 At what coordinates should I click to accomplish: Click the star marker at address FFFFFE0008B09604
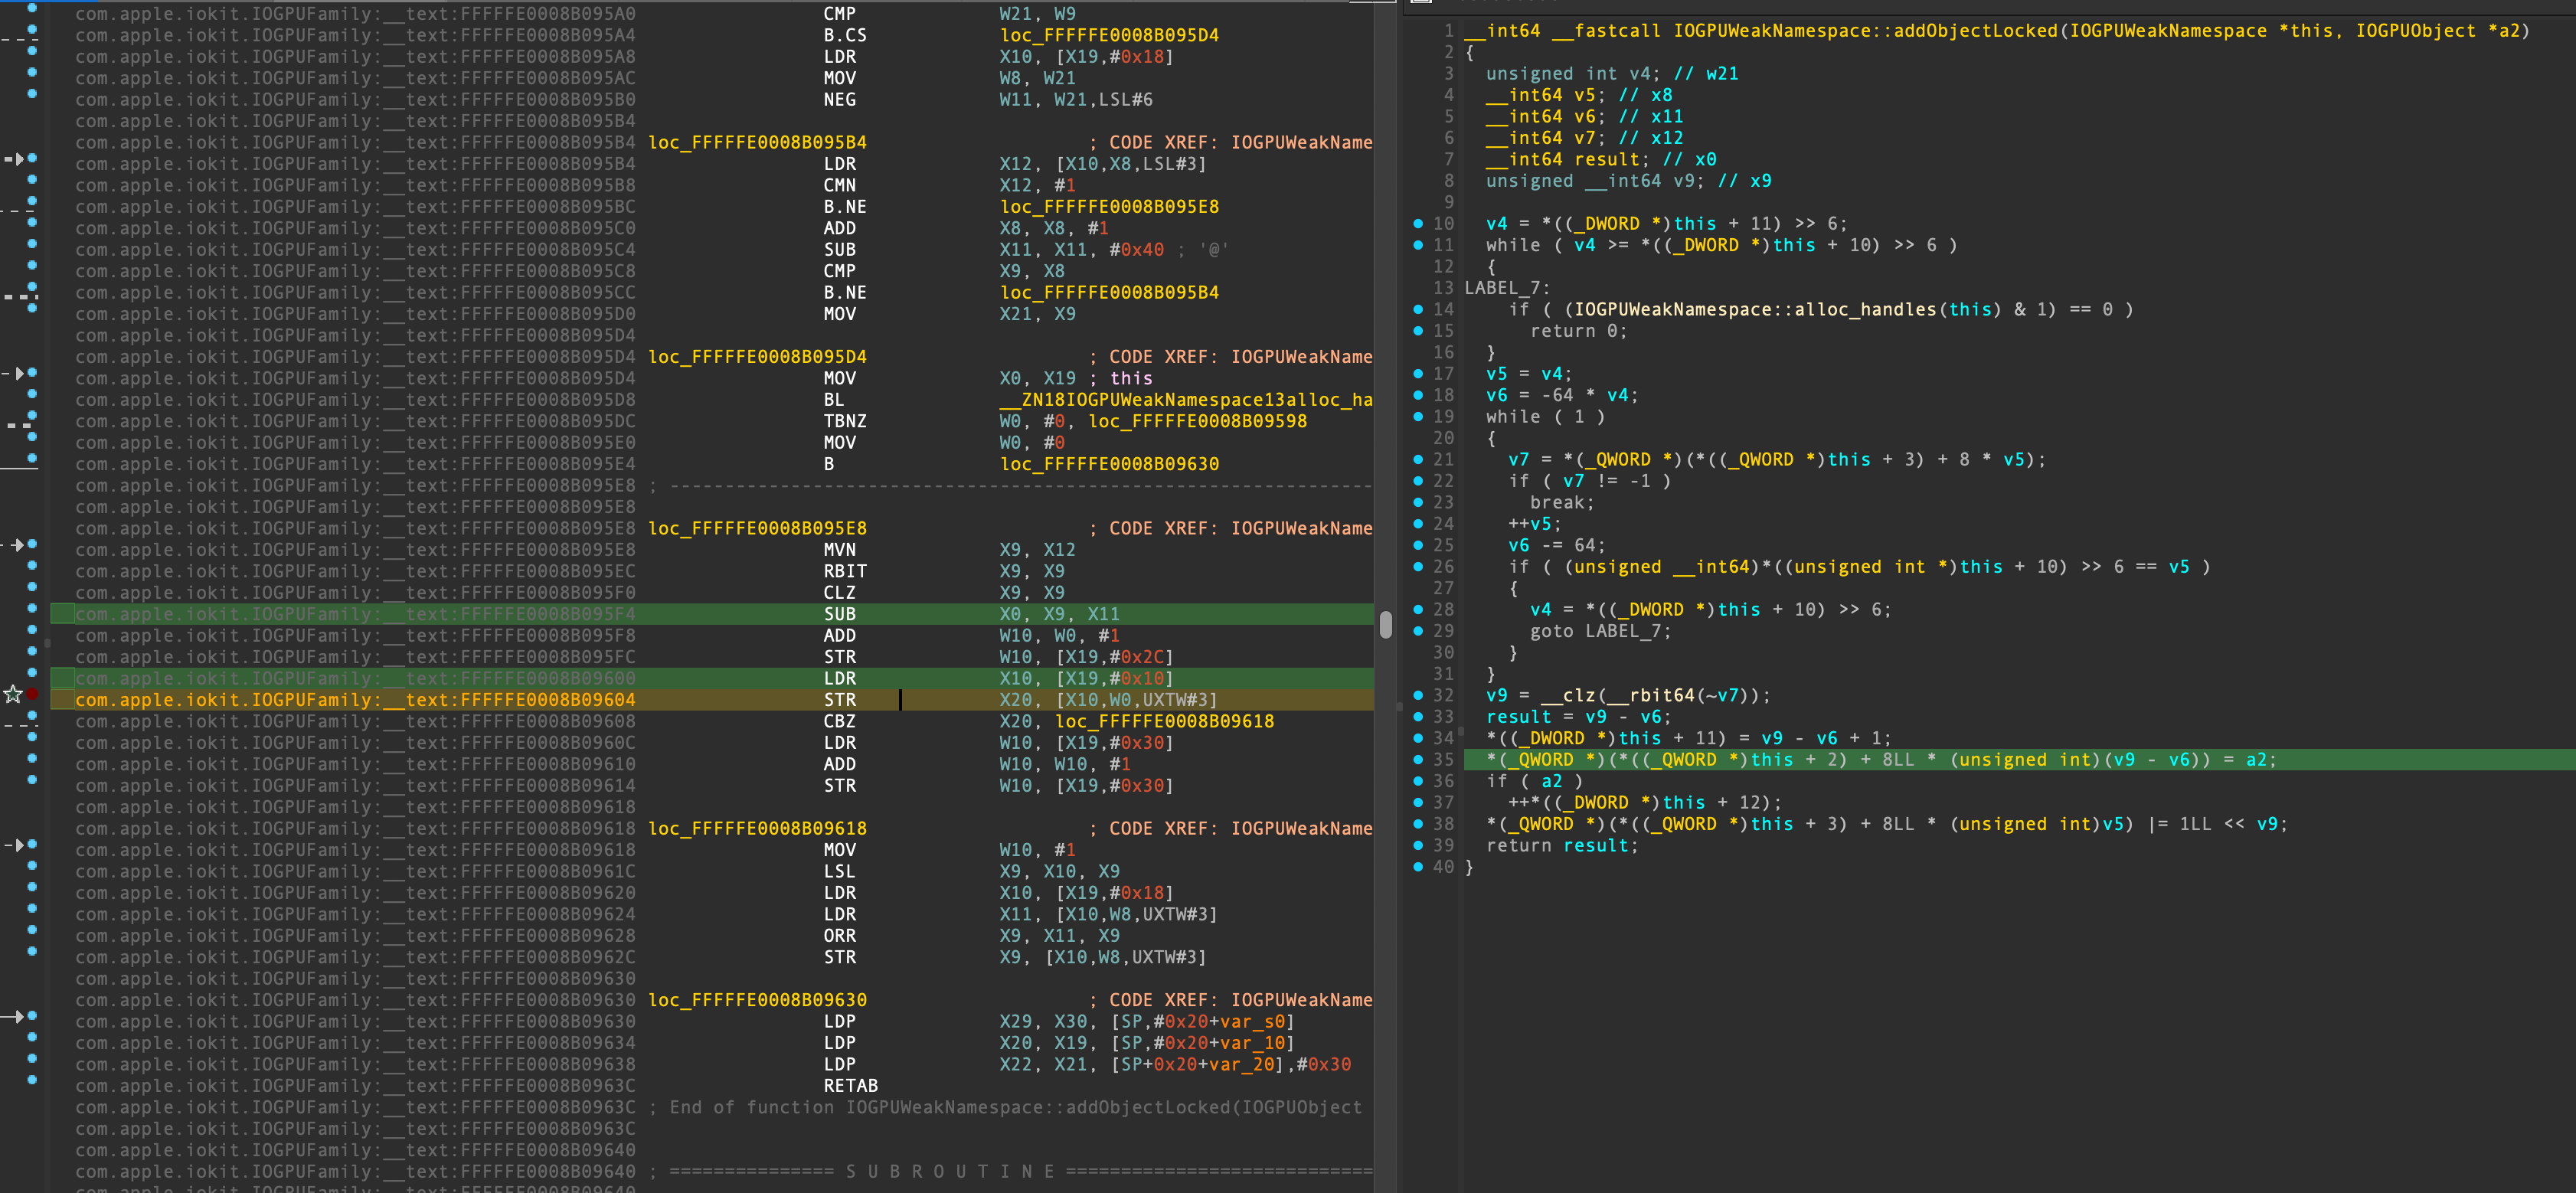coord(13,694)
